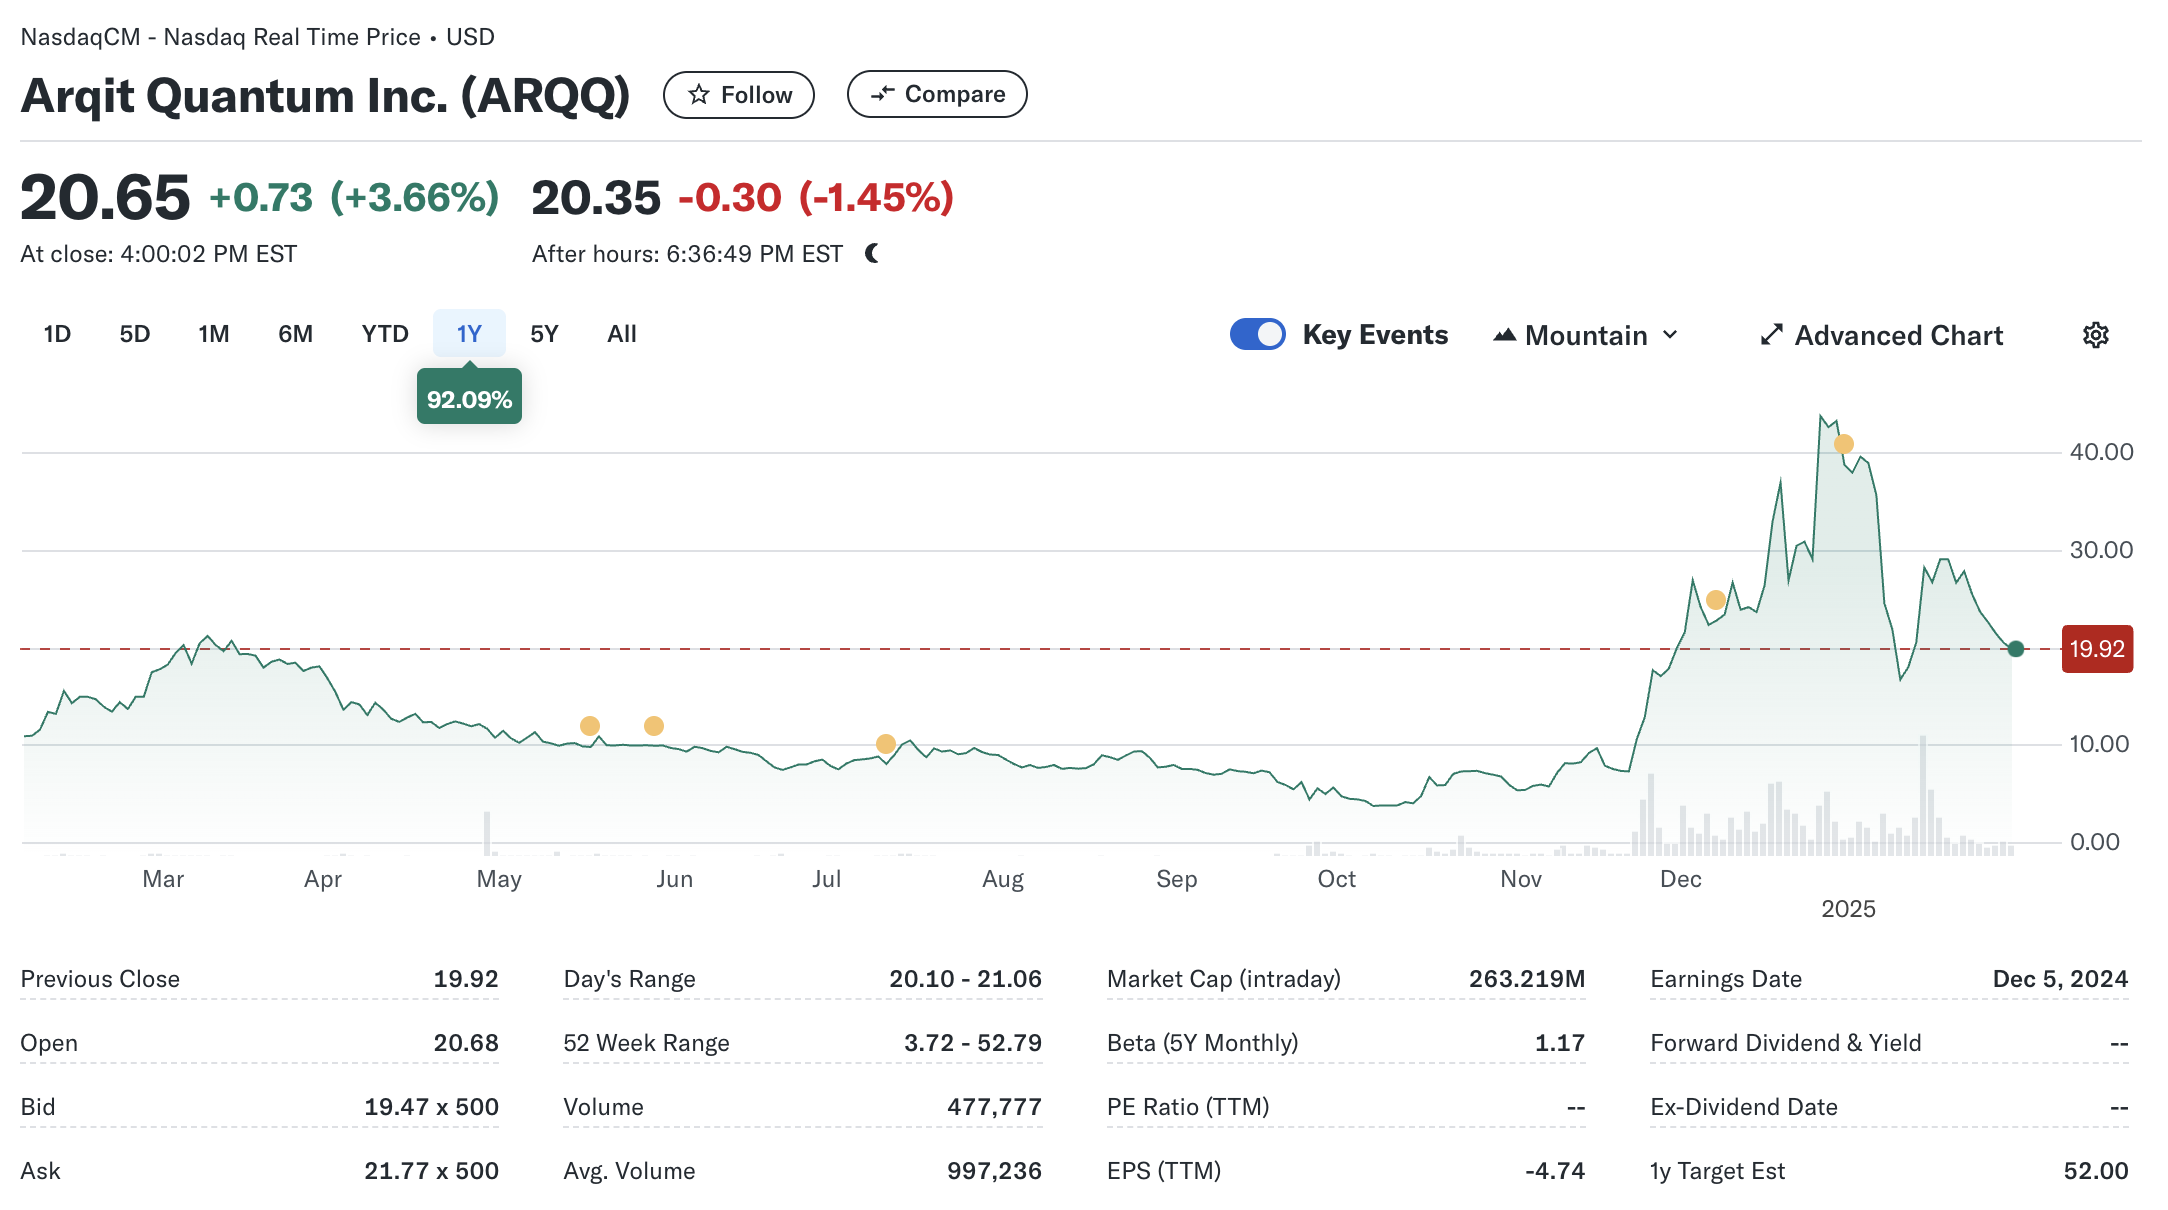2168x1210 pixels.
Task: Choose the 6M time range
Action: coord(295,334)
